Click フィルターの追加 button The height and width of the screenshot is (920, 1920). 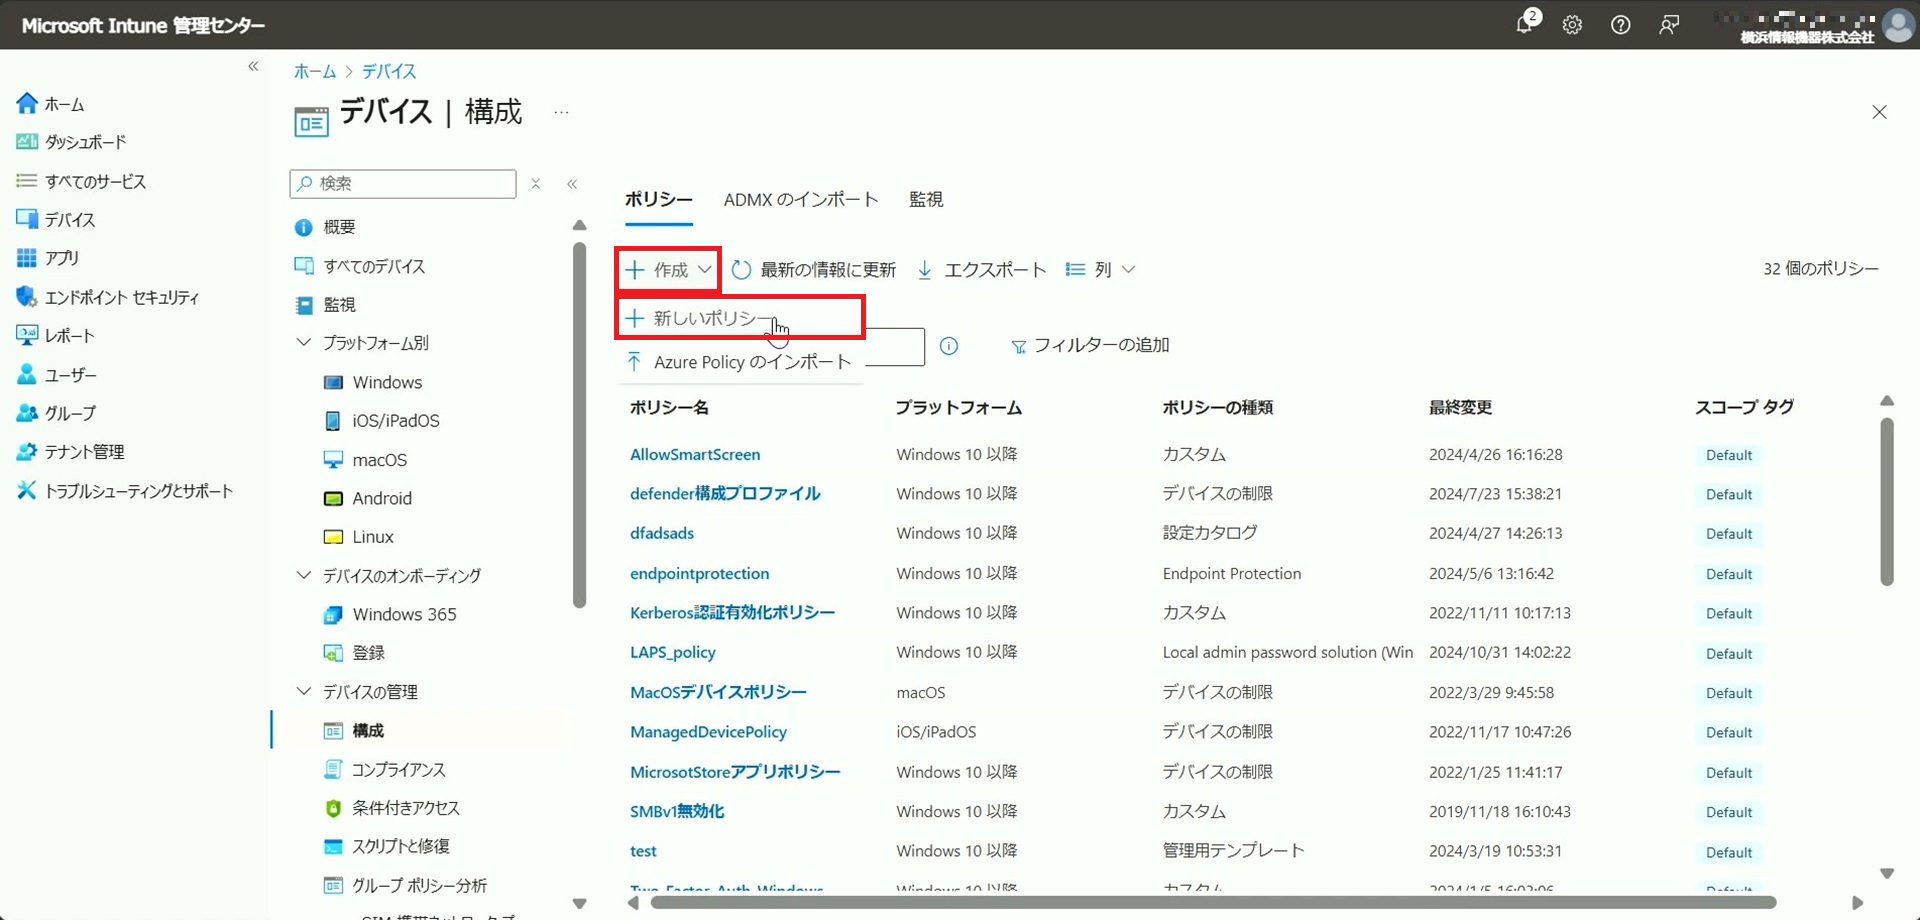point(1090,345)
